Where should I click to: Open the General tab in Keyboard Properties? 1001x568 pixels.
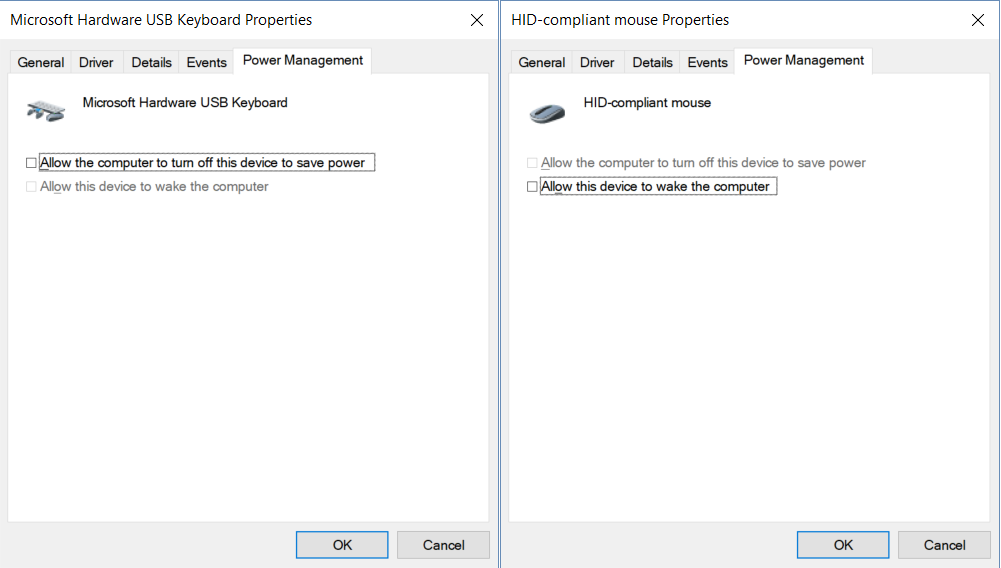[x=41, y=63]
